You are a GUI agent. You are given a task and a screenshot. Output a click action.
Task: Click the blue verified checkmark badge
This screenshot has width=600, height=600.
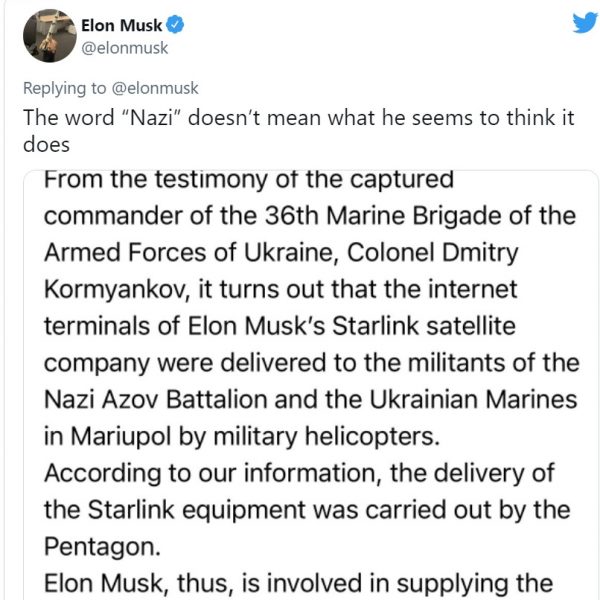[176, 25]
